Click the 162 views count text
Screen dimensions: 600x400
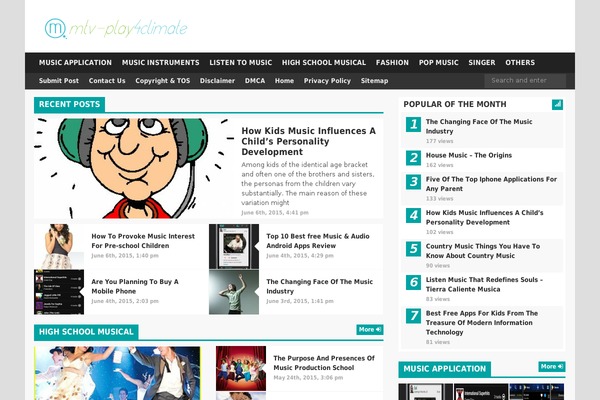[439, 165]
